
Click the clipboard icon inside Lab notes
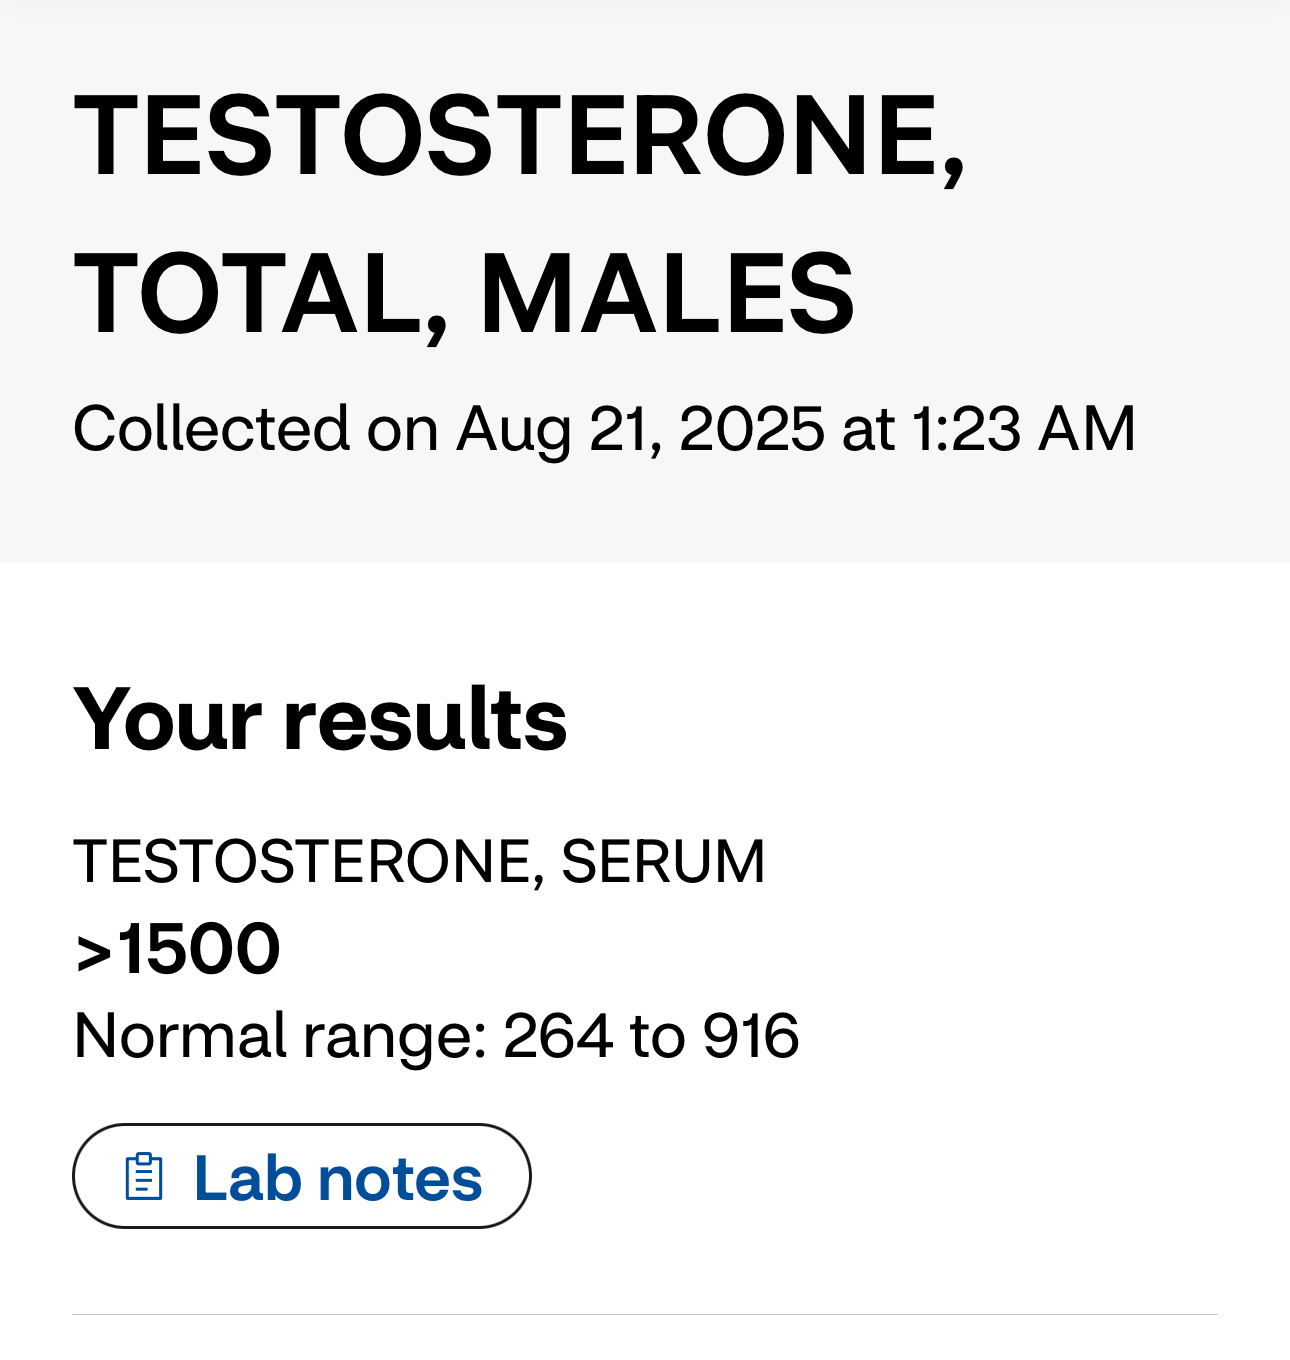[x=143, y=1177]
